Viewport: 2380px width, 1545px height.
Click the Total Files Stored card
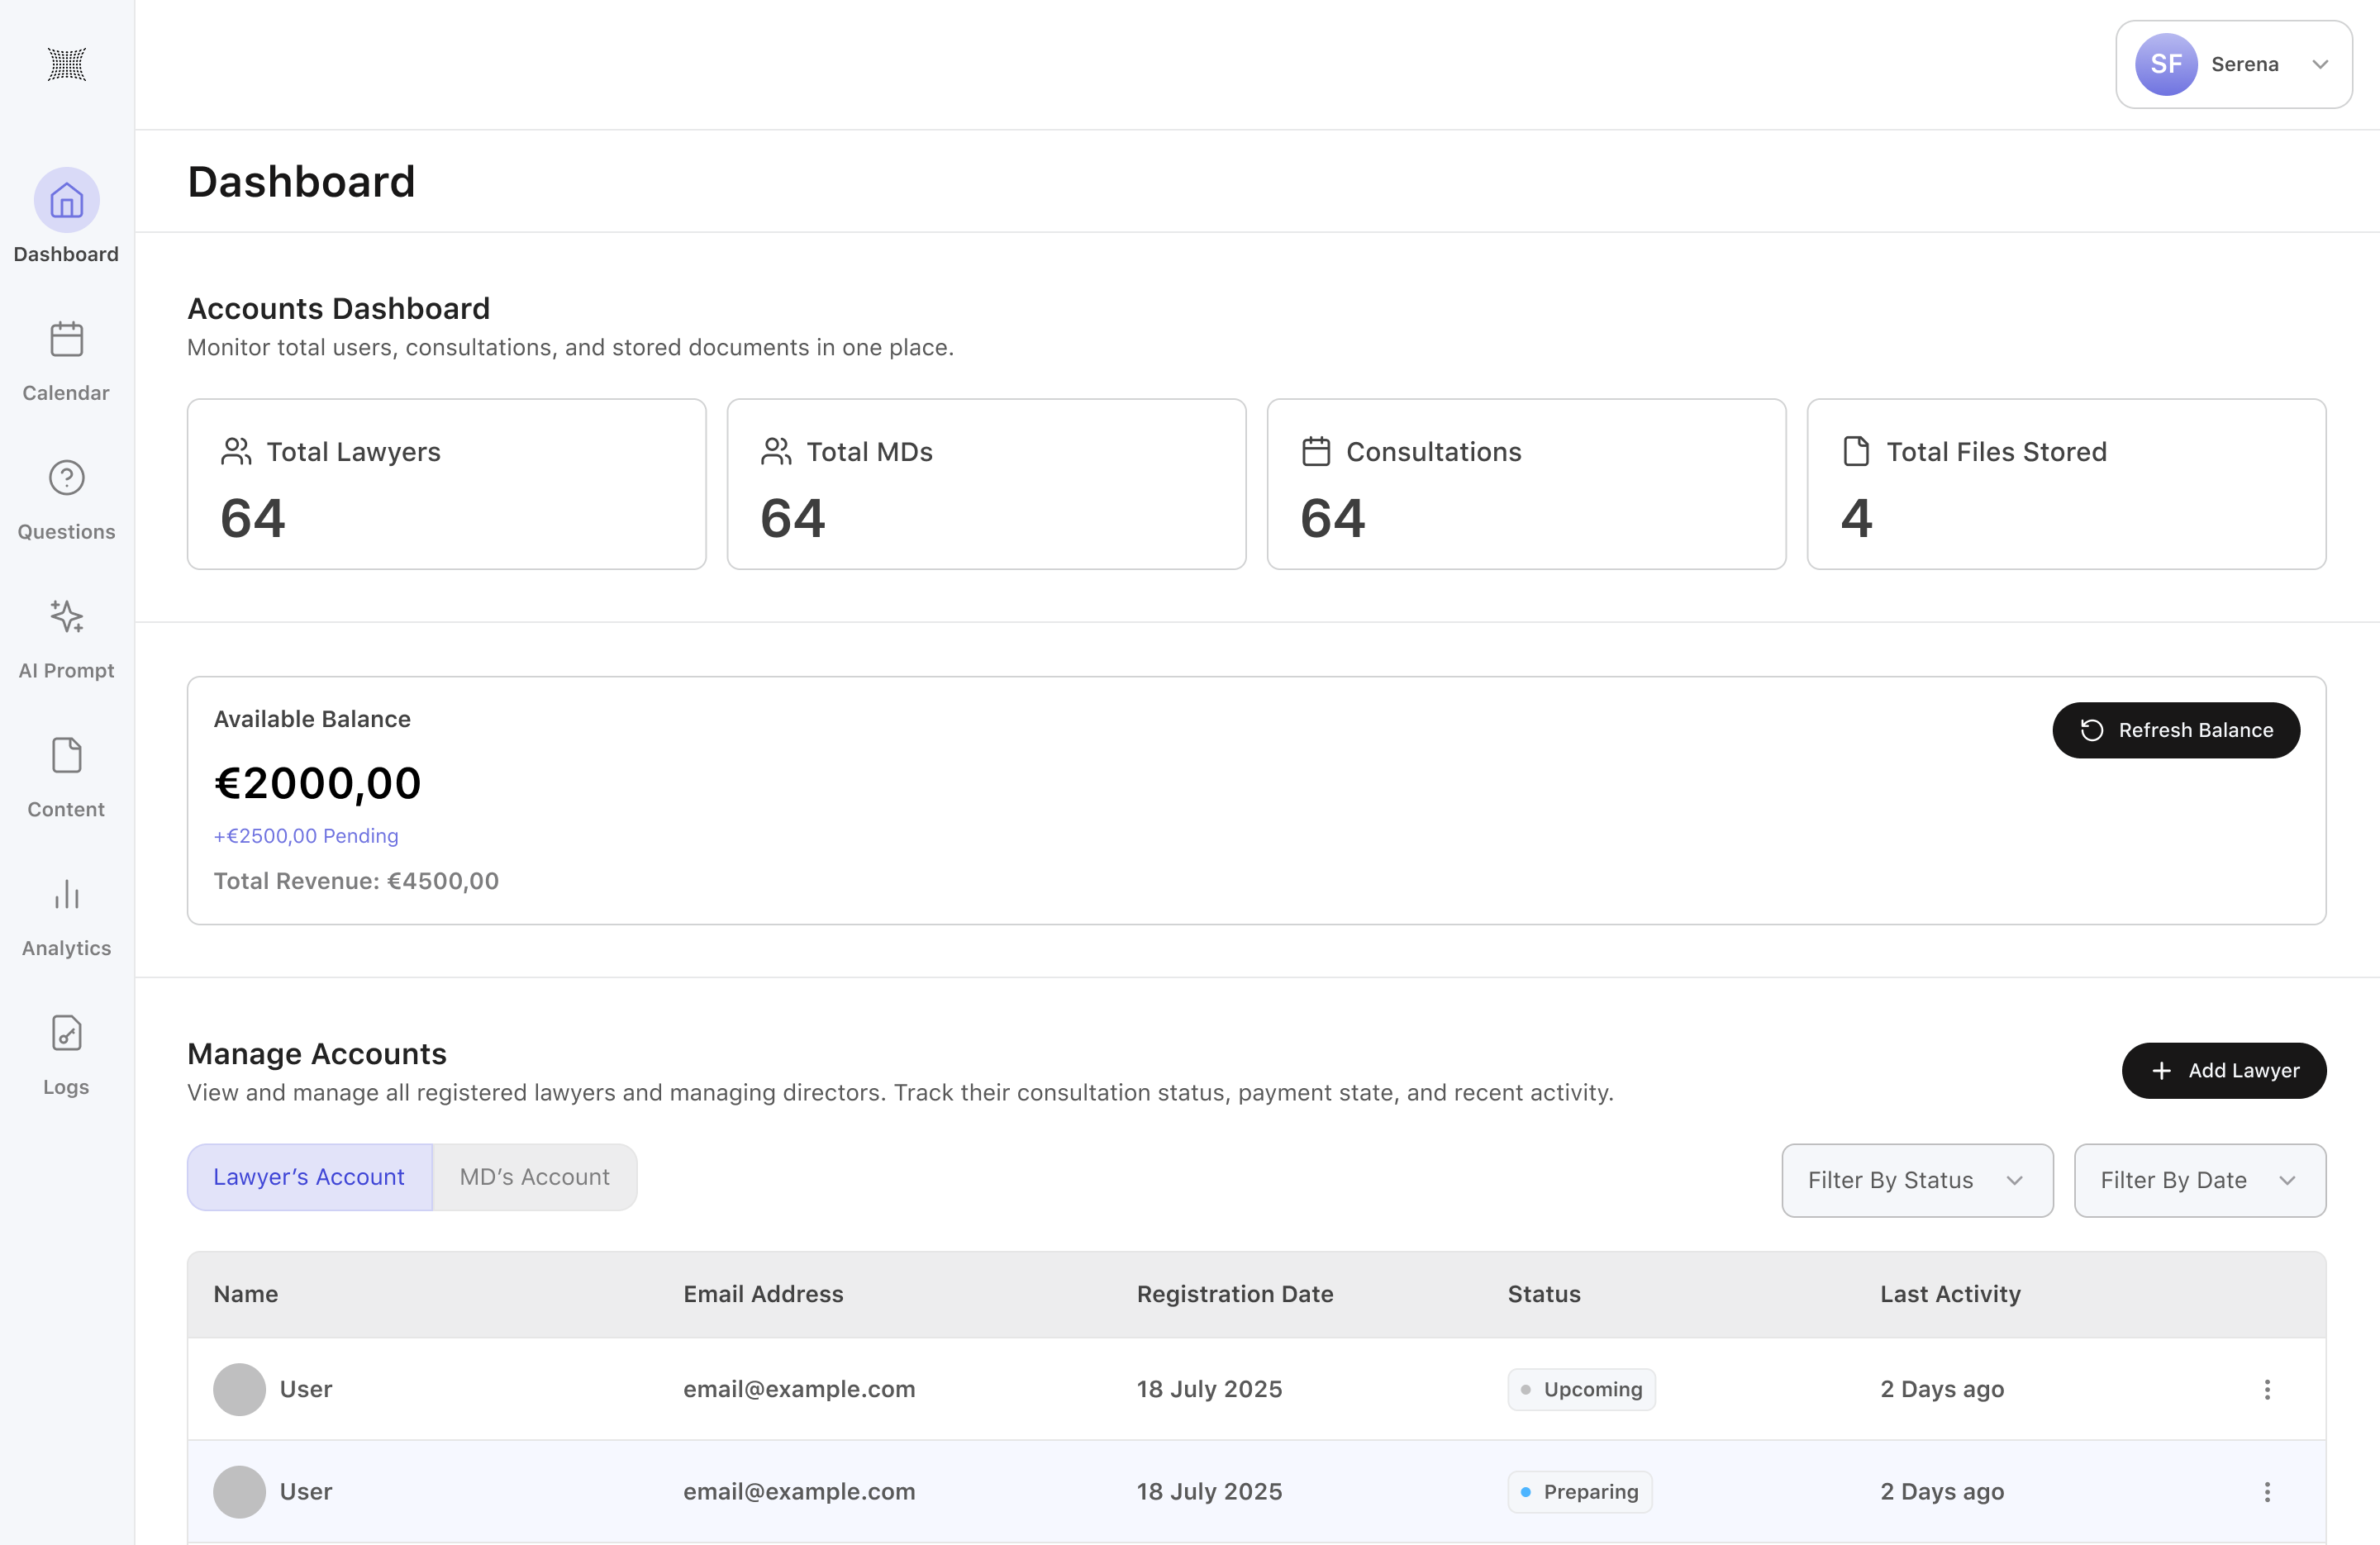(2065, 484)
